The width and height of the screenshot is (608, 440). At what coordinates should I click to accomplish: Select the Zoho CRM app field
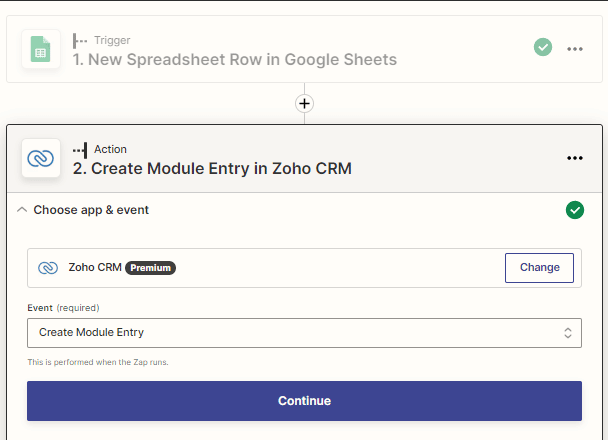(304, 268)
